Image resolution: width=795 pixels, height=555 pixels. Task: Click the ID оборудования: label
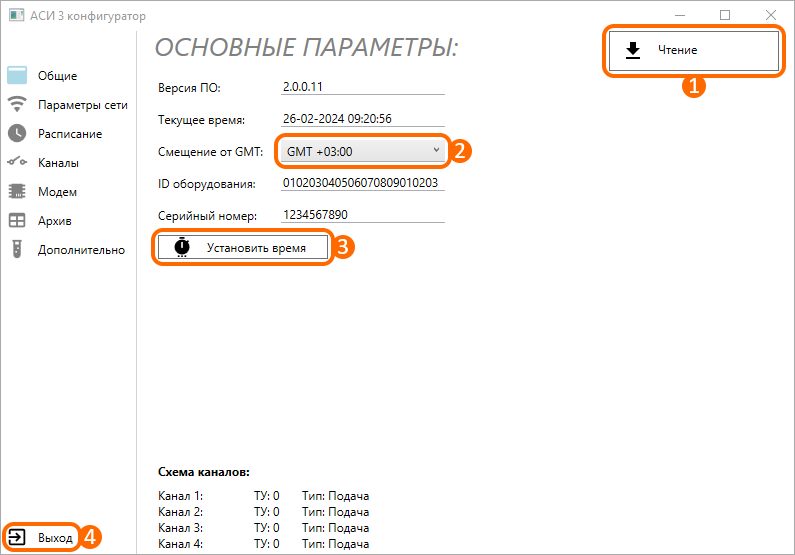pyautogui.click(x=206, y=184)
